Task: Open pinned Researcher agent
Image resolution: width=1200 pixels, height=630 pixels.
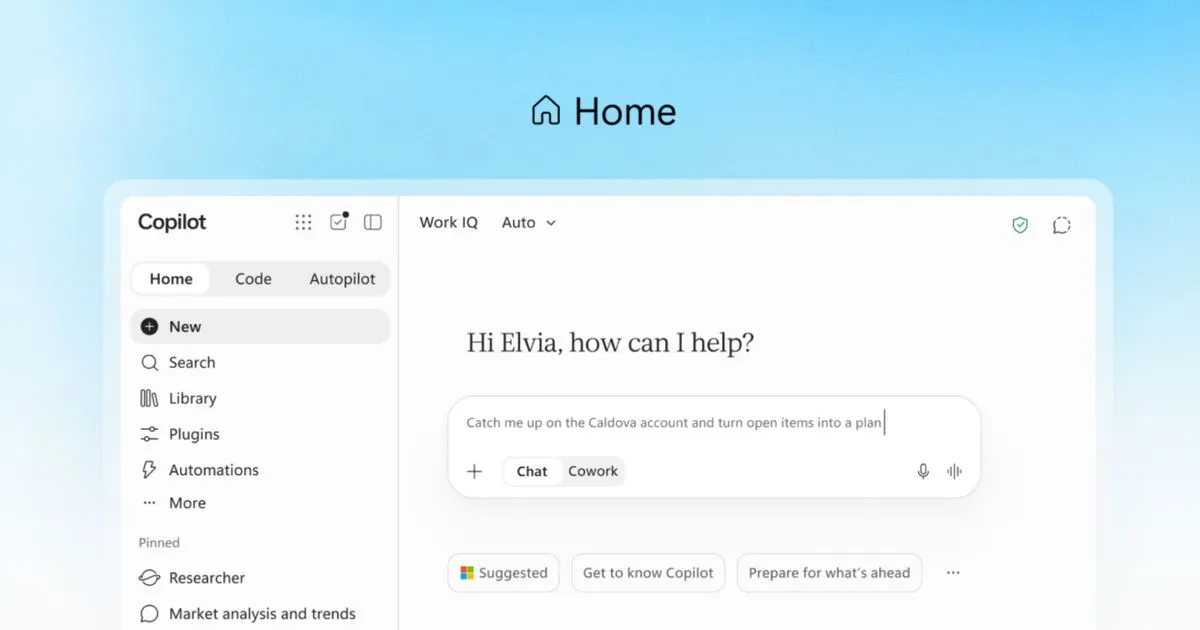Action: 260,578
